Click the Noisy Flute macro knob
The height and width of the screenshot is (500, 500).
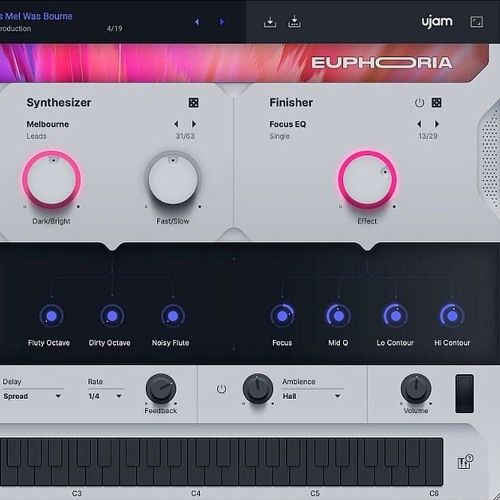(x=173, y=316)
